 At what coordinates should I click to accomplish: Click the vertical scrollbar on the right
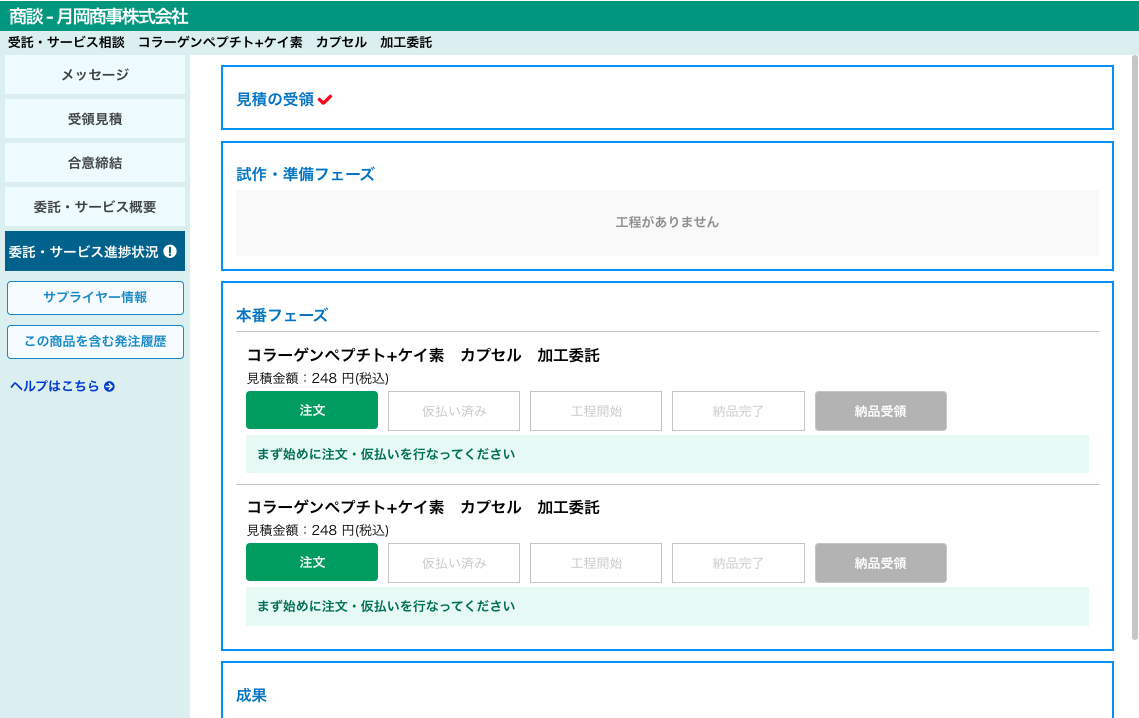click(x=1134, y=350)
